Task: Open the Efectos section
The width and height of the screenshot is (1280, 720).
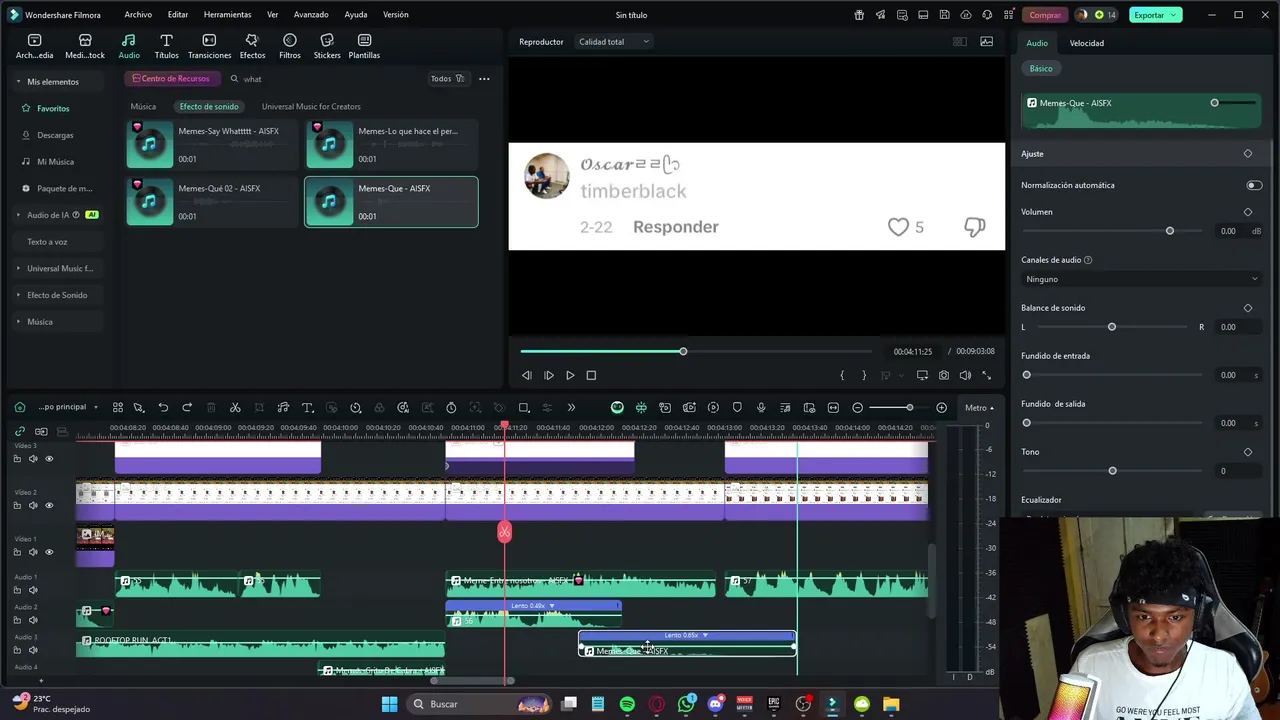Action: pos(252,46)
